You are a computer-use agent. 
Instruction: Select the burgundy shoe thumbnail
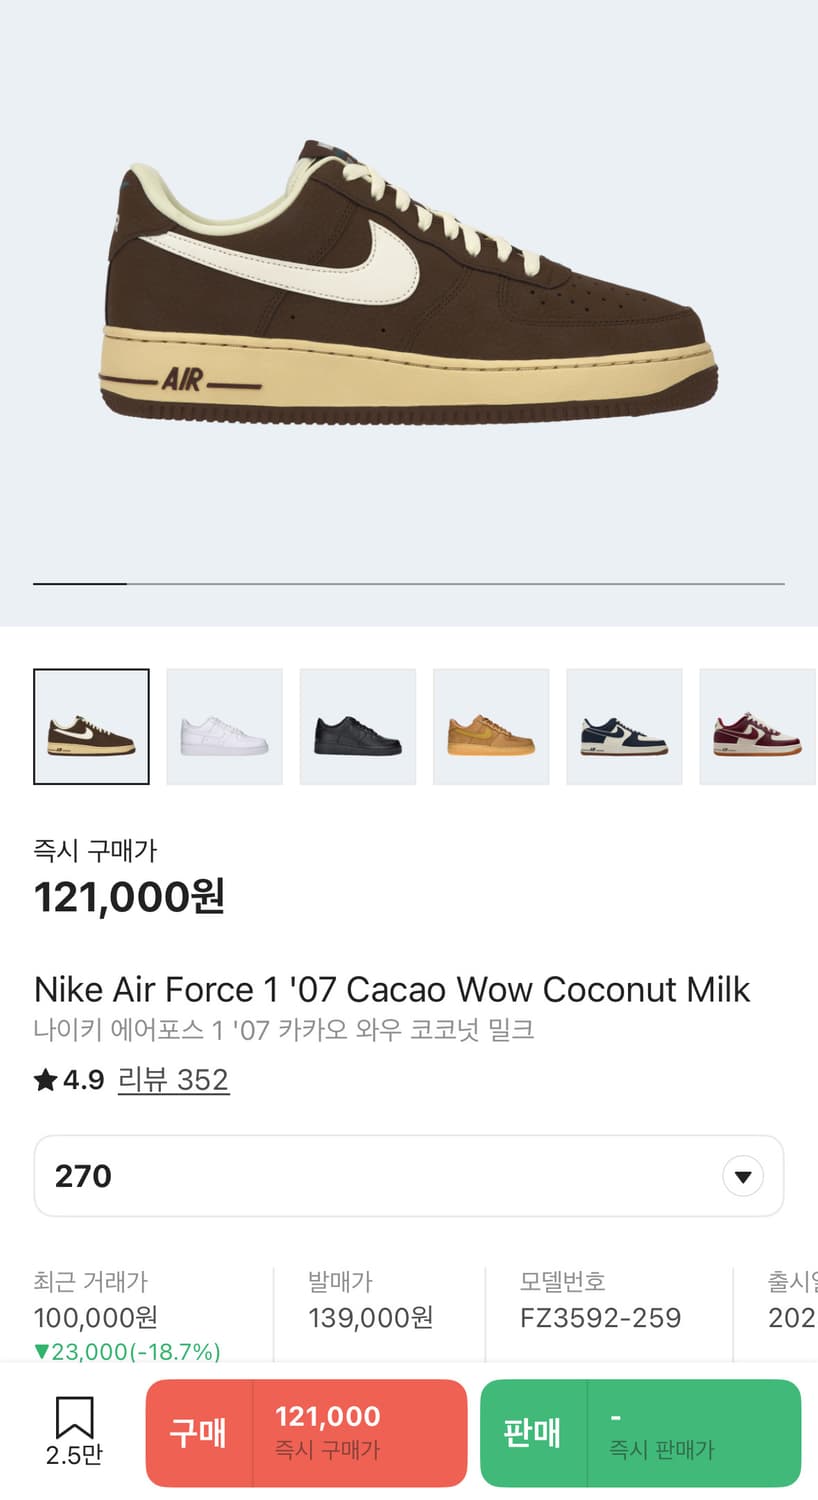coord(757,727)
